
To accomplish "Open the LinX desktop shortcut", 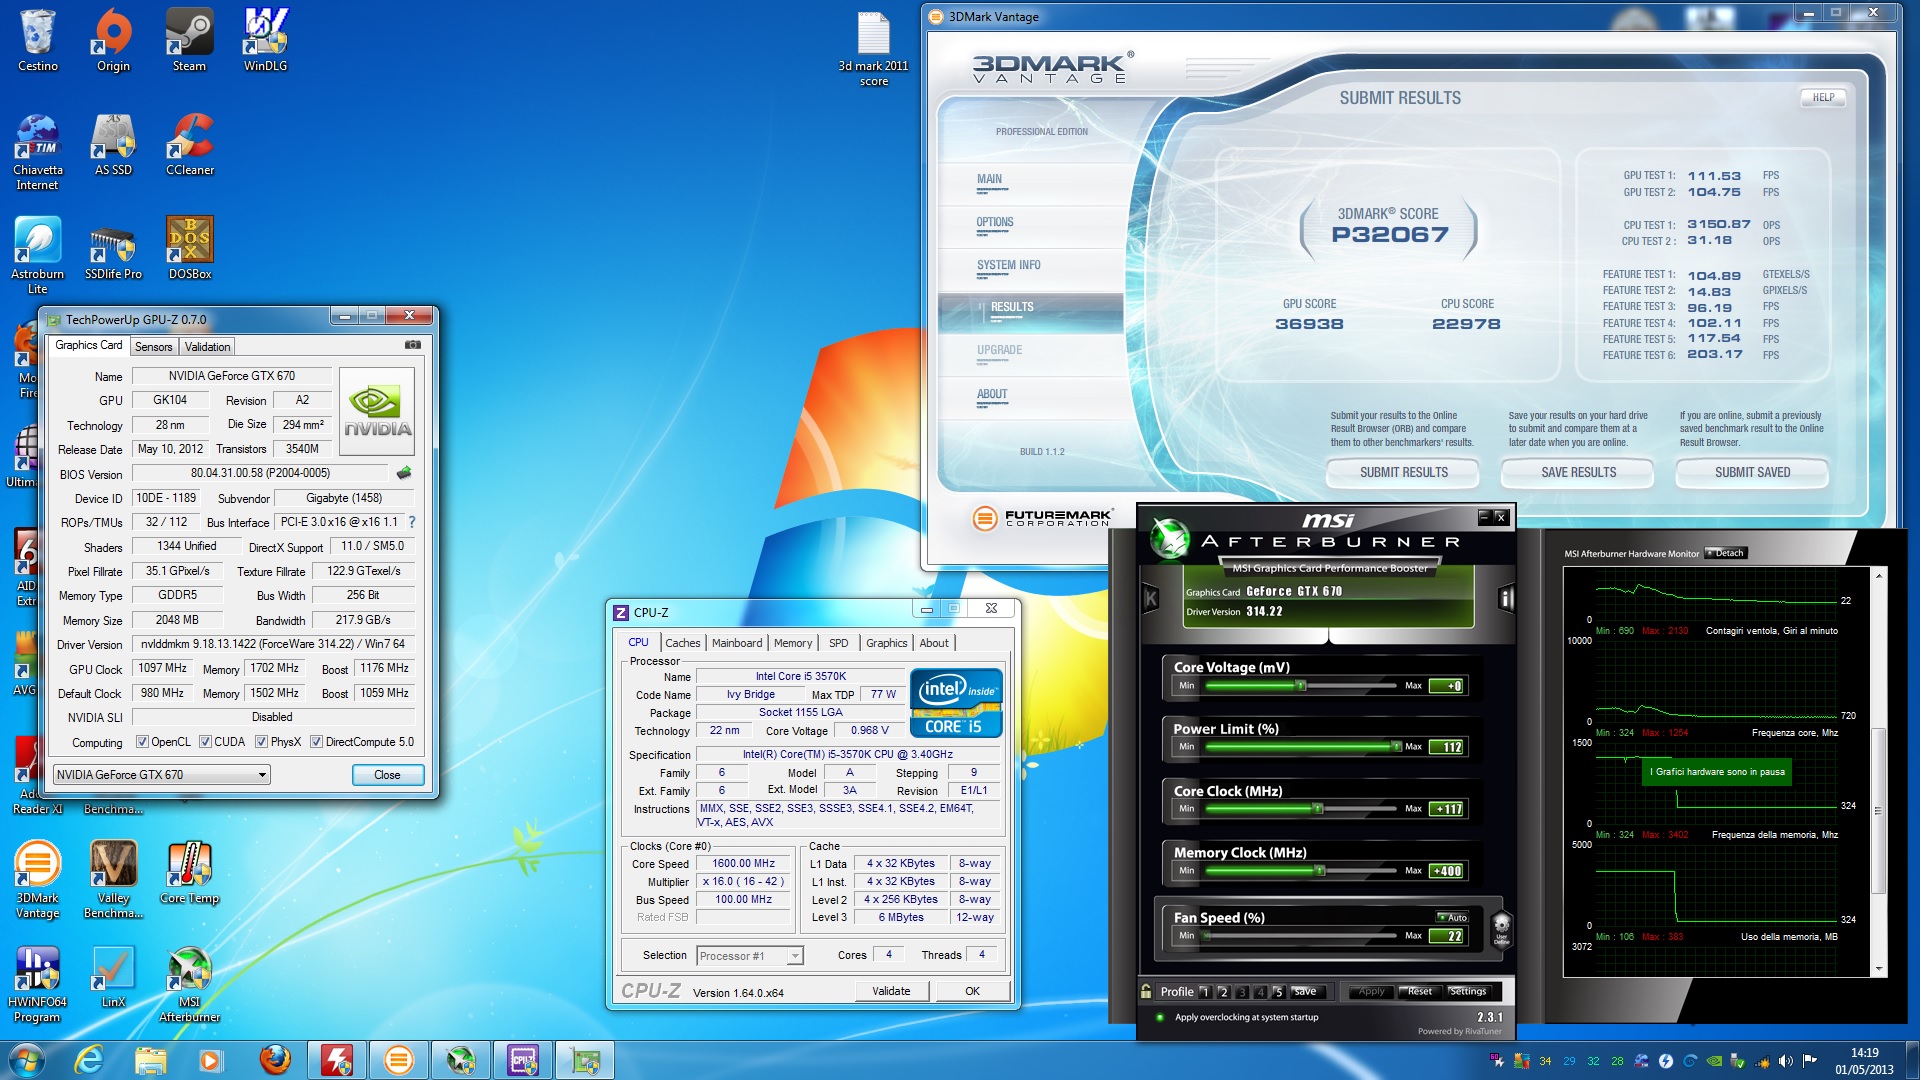I will (x=113, y=976).
